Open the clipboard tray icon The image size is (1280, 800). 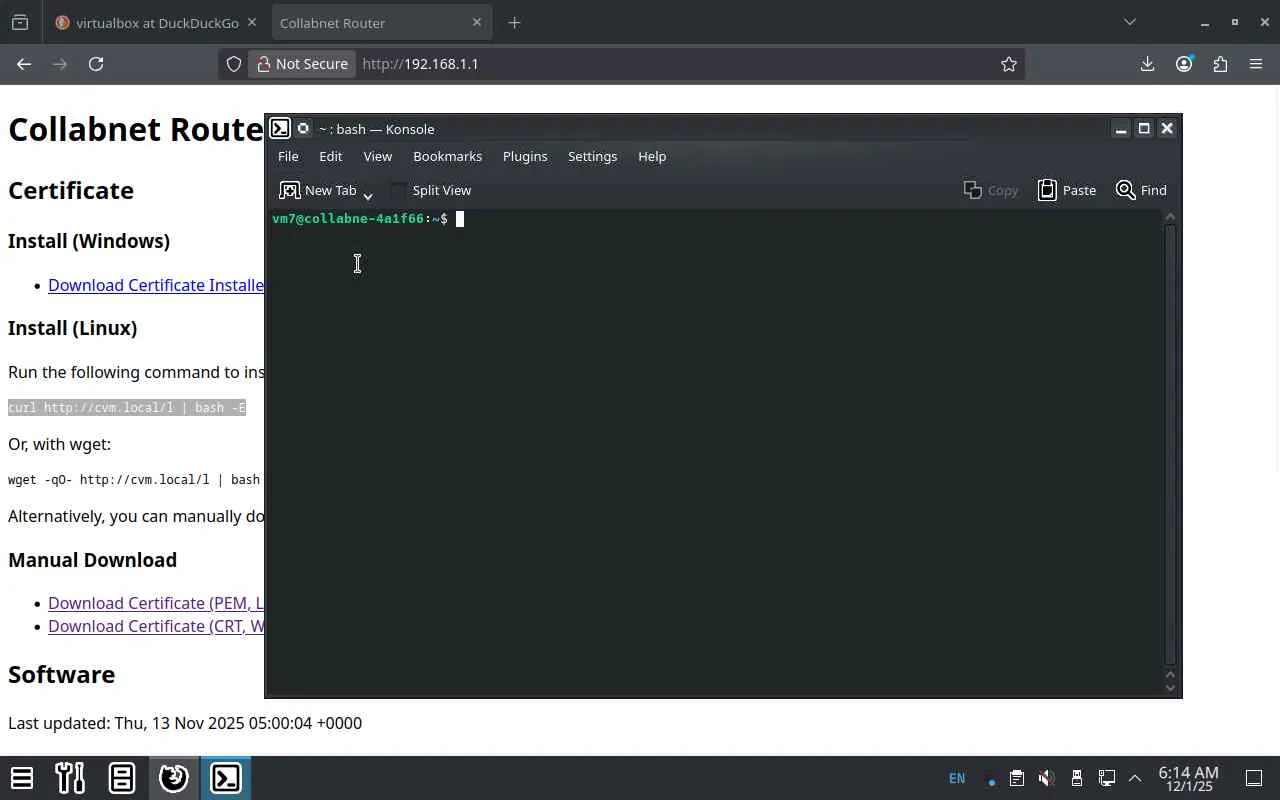pyautogui.click(x=1016, y=778)
